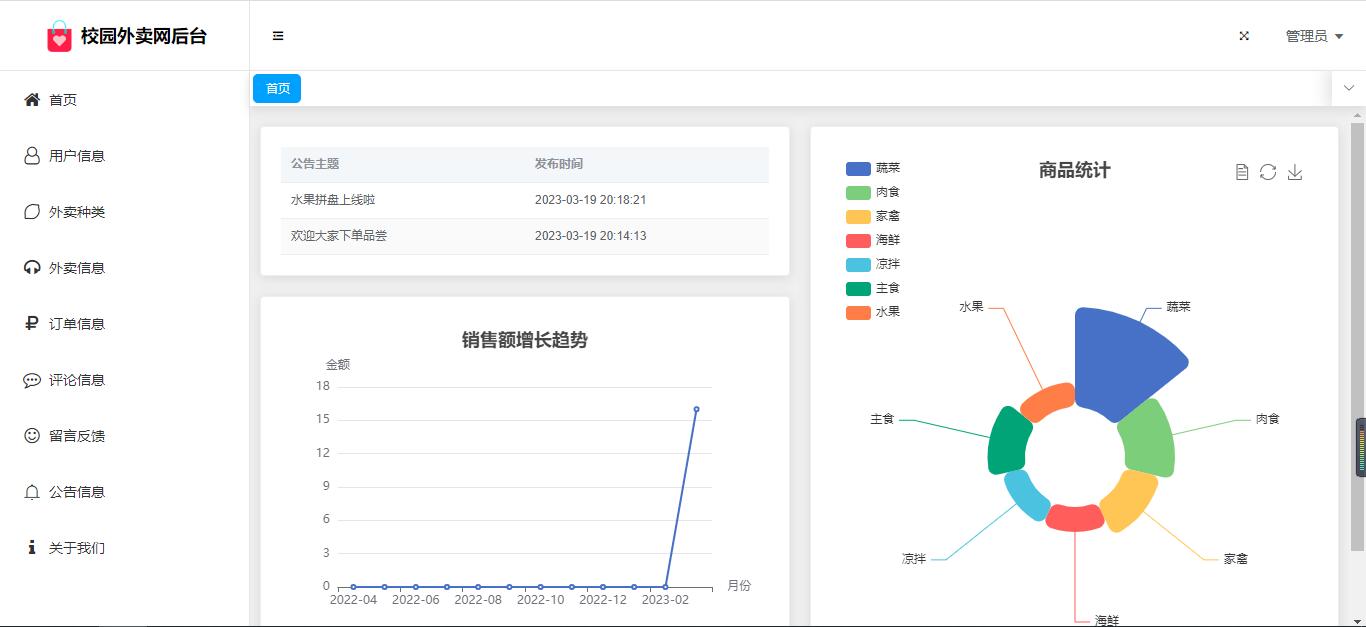Toggle 海鲜 series via legend entry
This screenshot has height=627, width=1366.
pos(872,240)
